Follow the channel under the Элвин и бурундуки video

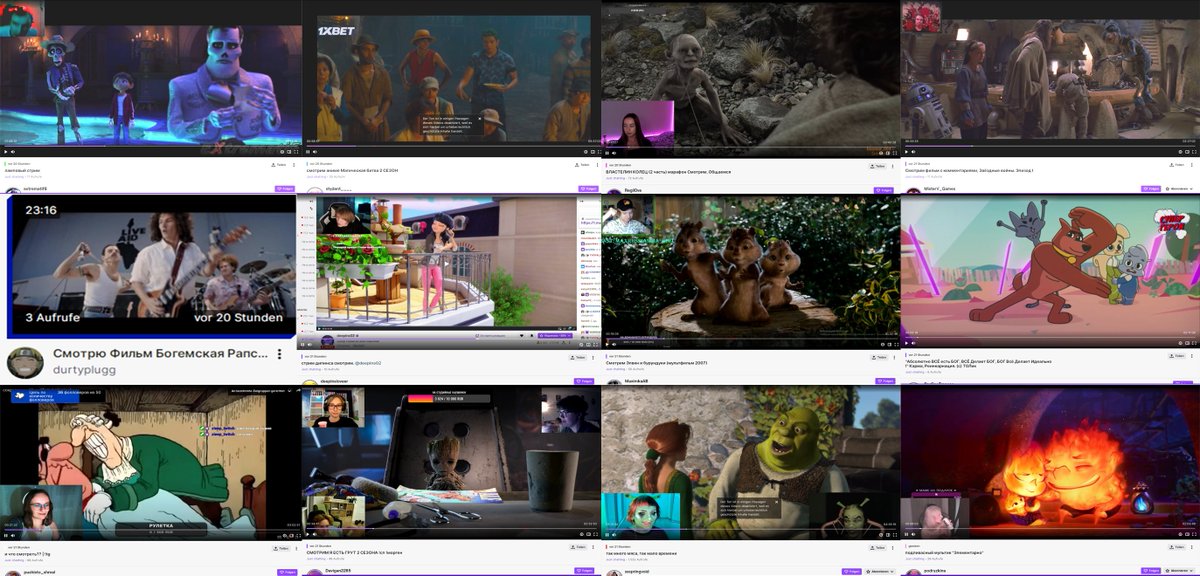coord(886,381)
